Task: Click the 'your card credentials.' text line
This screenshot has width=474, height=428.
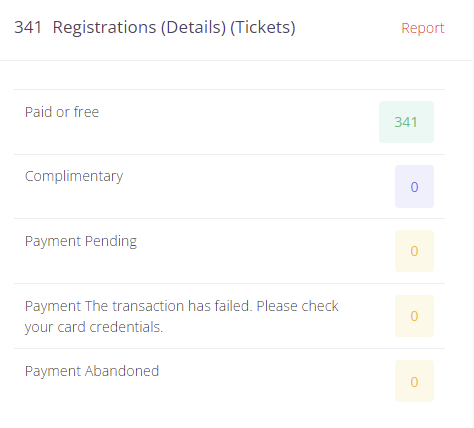Action: coord(94,327)
